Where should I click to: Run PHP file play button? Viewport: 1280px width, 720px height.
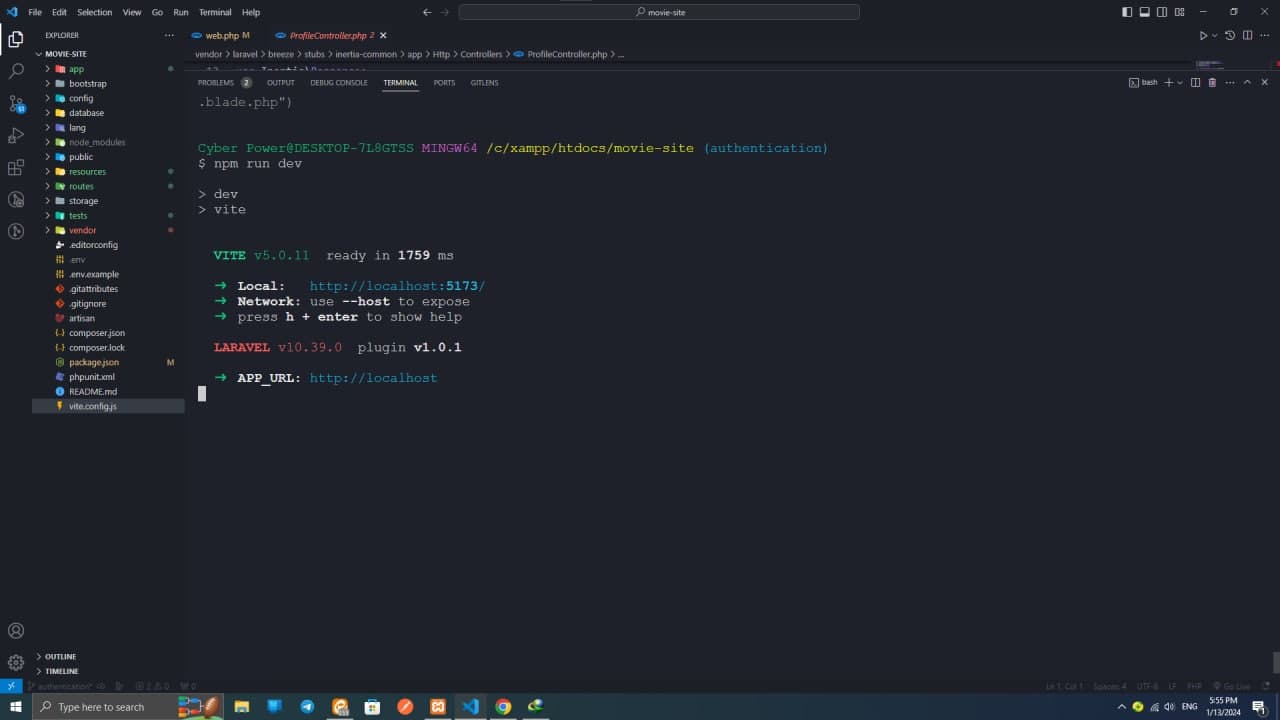pos(1203,35)
